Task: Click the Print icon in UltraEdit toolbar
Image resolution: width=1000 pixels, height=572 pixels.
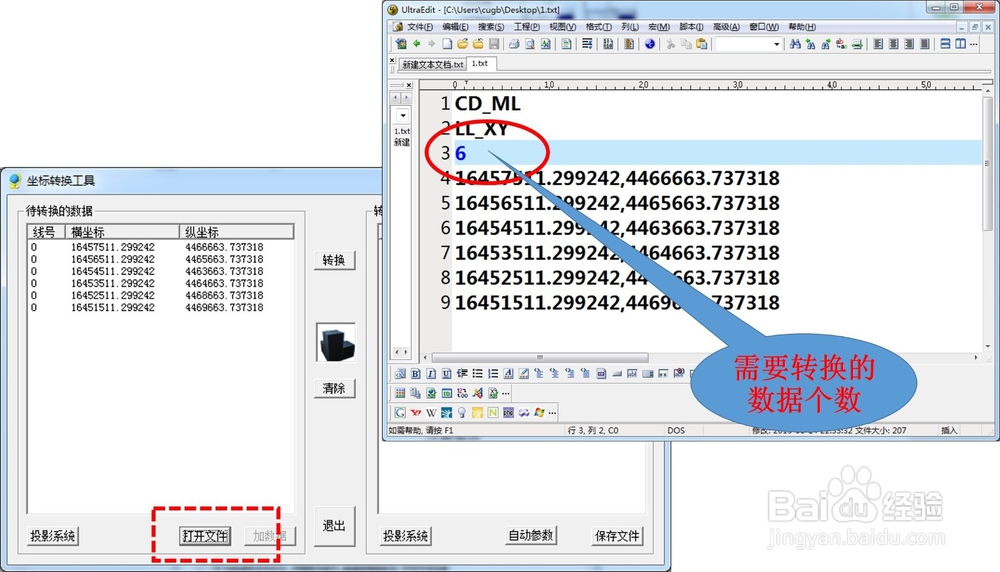Action: [x=514, y=44]
